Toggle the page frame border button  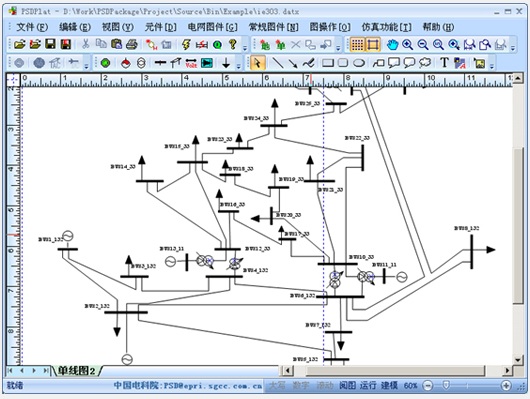[373, 45]
